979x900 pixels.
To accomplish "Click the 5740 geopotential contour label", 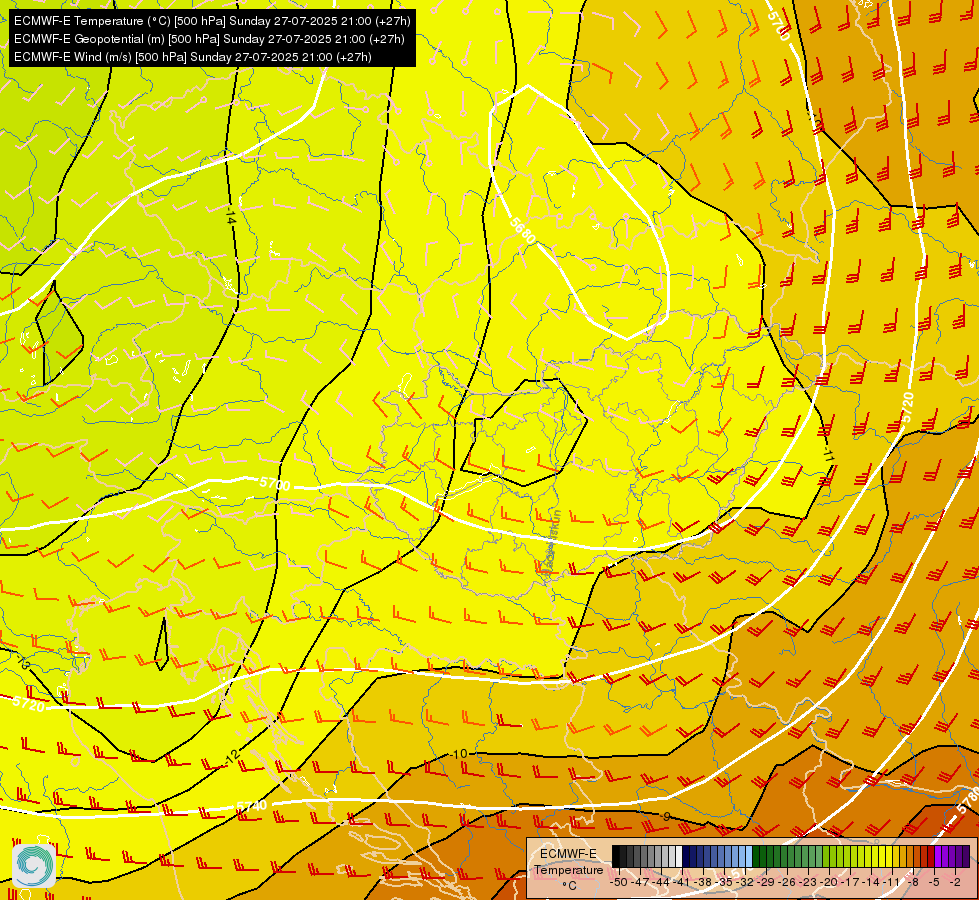I will click(252, 806).
